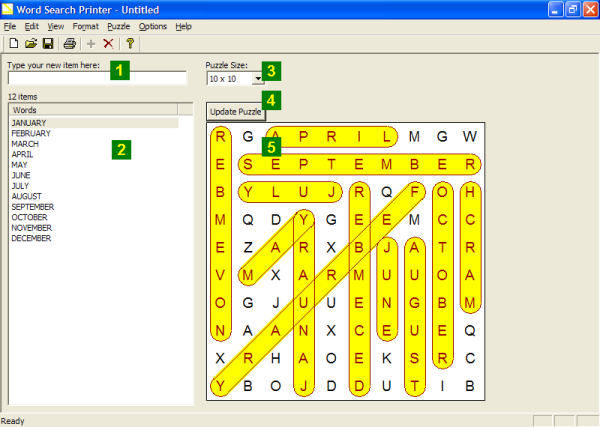Open the View menu
Viewport: 600px width, 427px height.
(56, 26)
